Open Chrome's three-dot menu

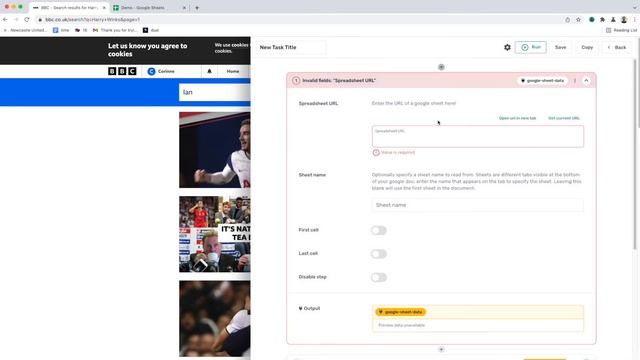coord(634,20)
